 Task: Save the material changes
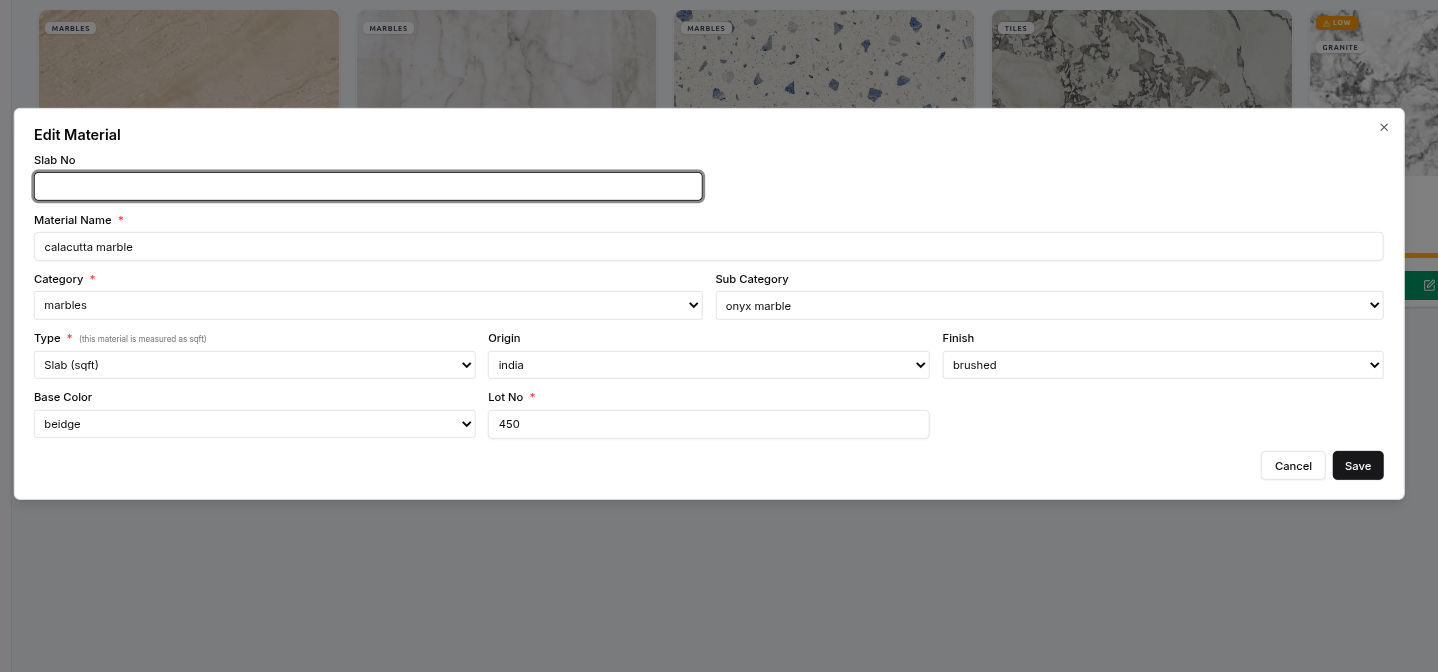coord(1358,466)
